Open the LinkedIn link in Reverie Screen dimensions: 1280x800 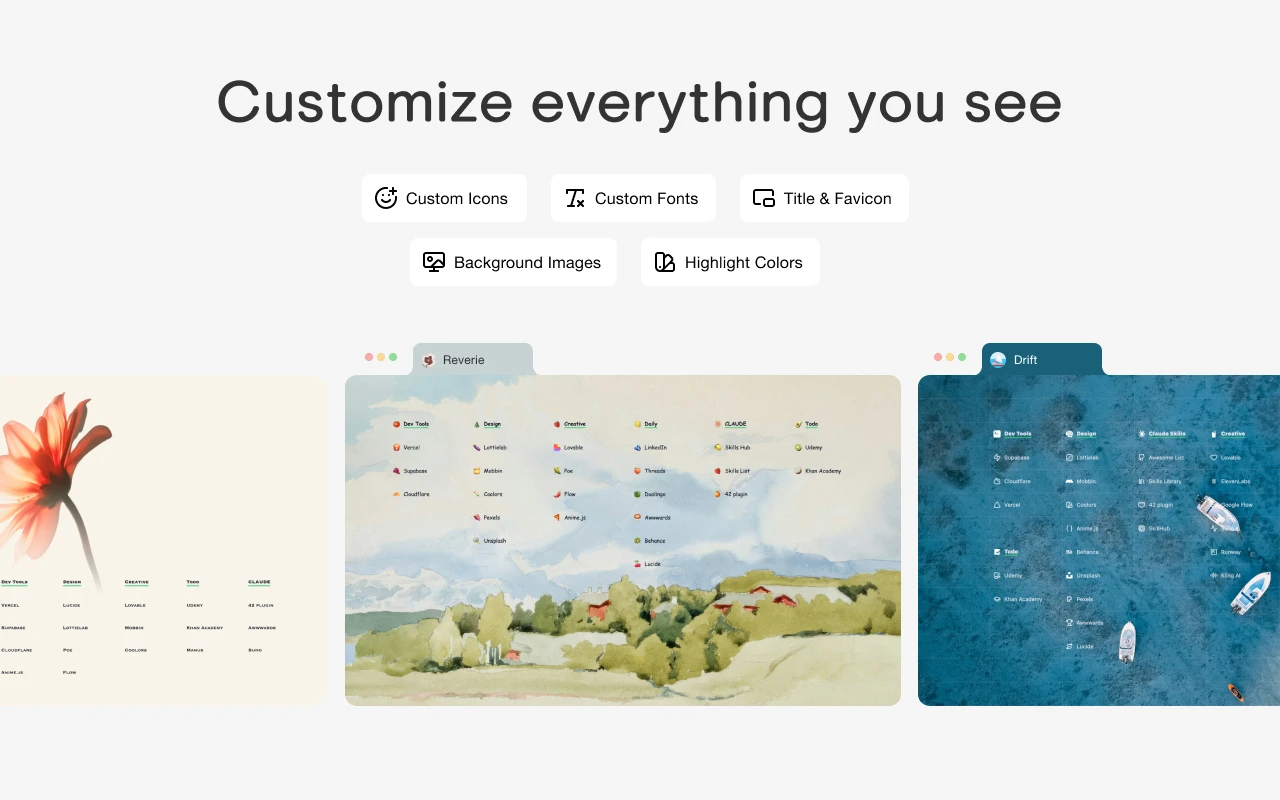tap(655, 448)
